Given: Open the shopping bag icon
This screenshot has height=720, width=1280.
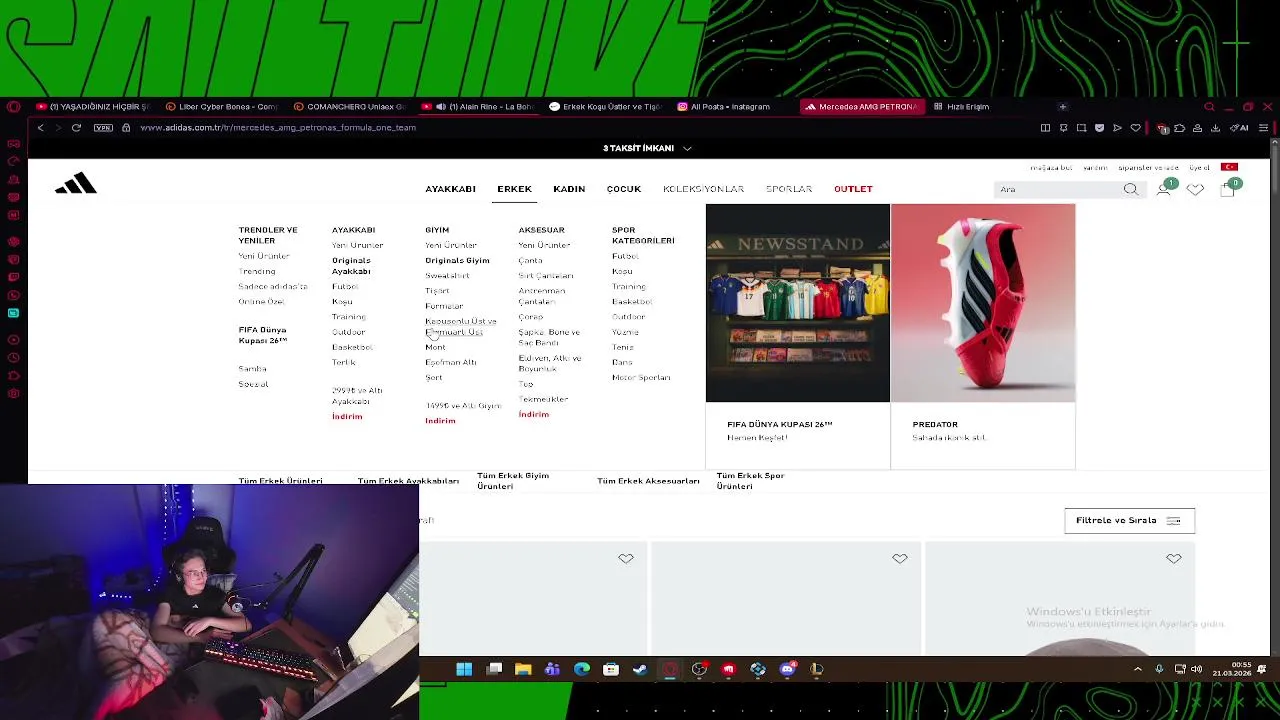Looking at the screenshot, I should click(x=1227, y=189).
